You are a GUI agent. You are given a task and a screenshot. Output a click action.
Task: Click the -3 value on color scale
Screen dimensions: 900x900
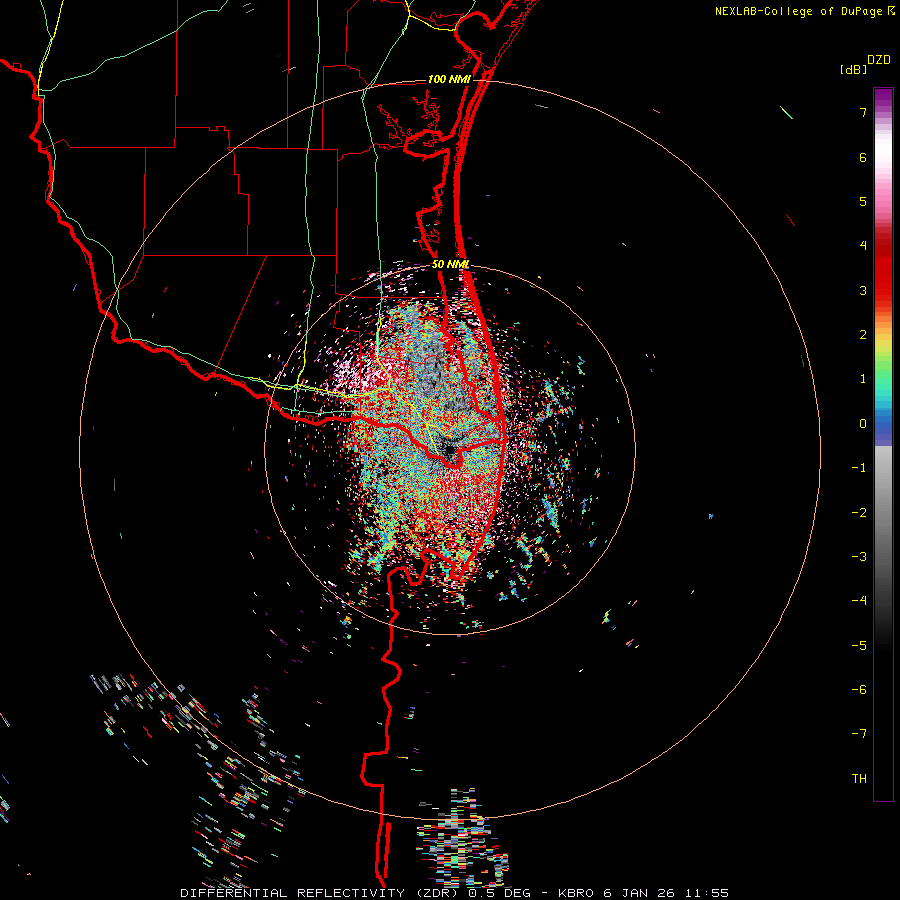pos(859,557)
